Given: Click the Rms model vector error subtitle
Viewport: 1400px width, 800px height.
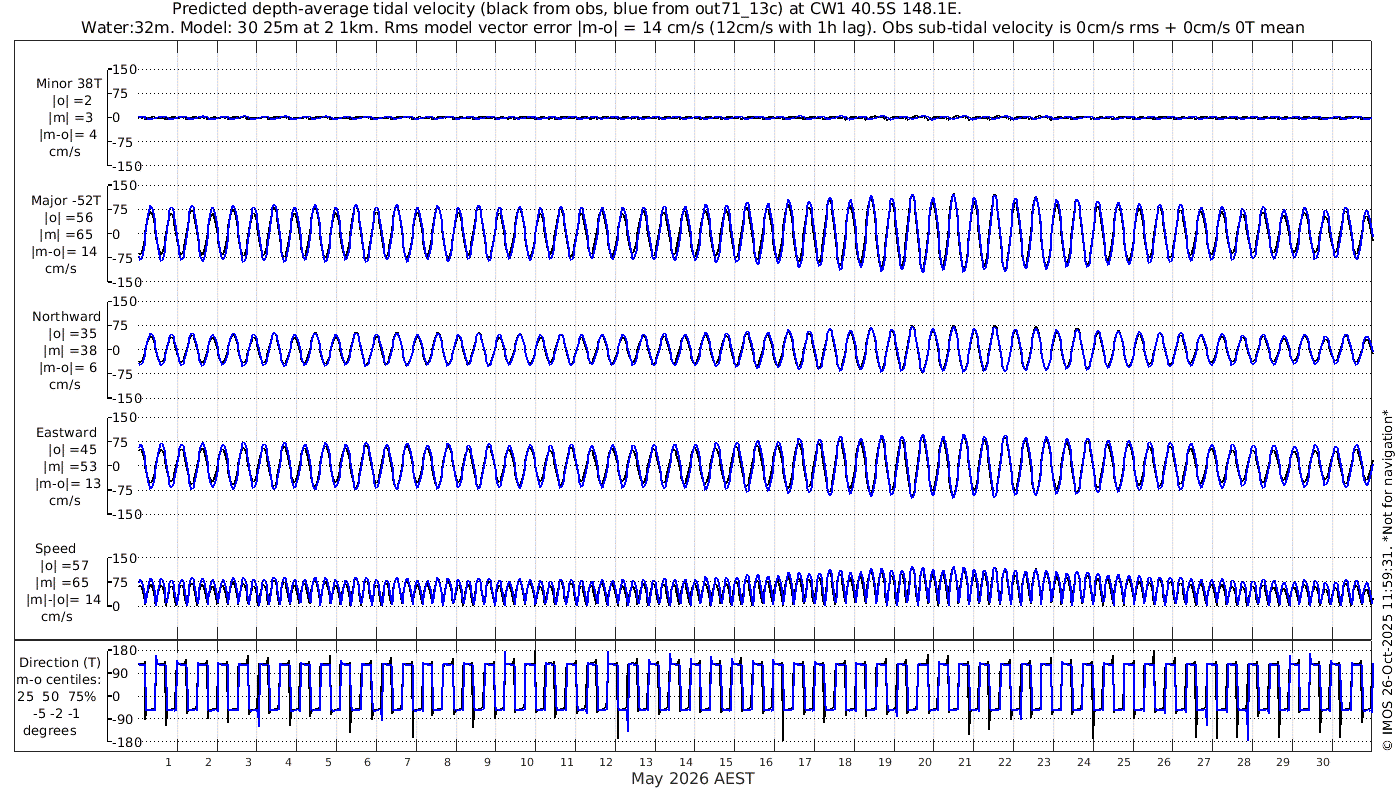Looking at the screenshot, I should [x=692, y=27].
